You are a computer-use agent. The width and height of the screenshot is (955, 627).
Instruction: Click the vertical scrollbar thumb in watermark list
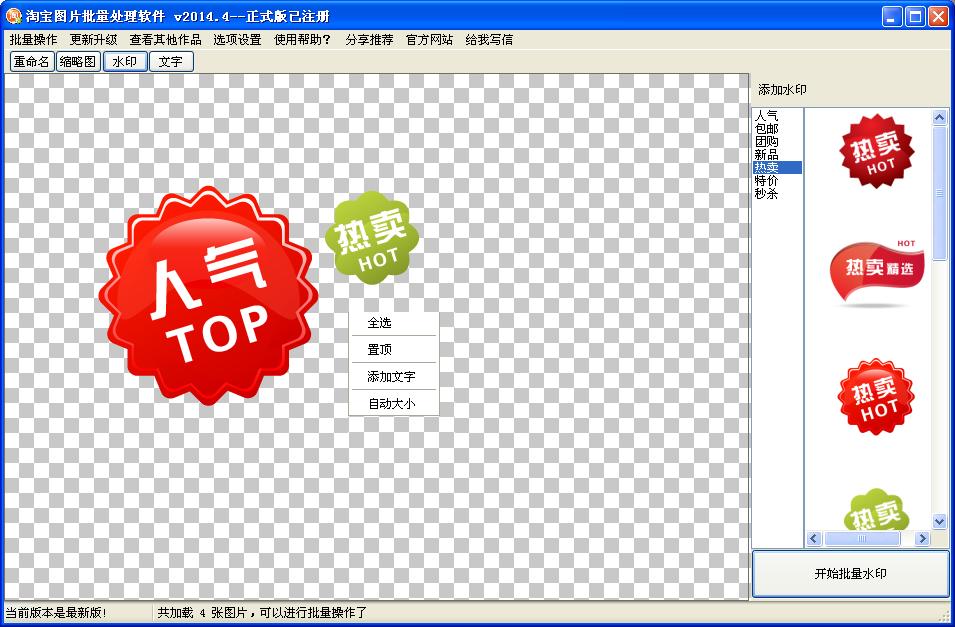point(939,193)
